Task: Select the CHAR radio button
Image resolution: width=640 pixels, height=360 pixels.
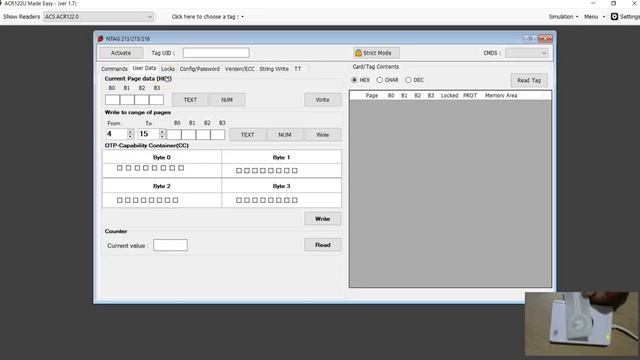Action: point(380,80)
